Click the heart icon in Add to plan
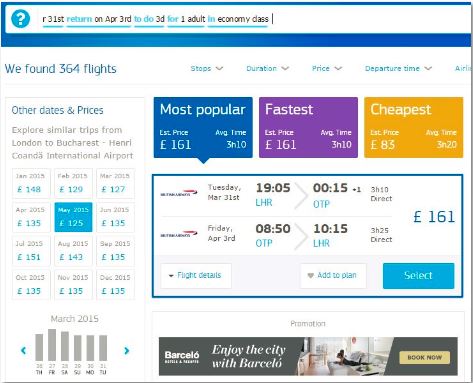Image resolution: width=473 pixels, height=383 pixels. pos(311,275)
